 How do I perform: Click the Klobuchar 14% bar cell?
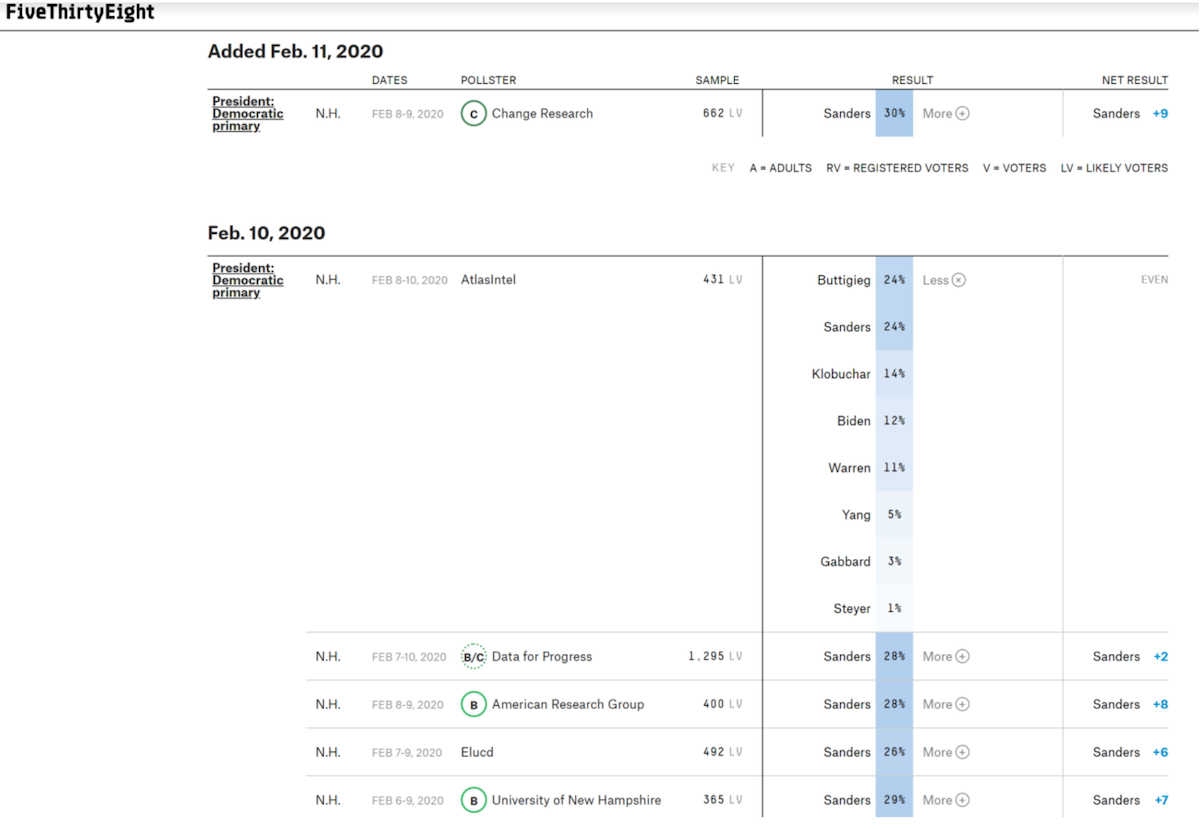click(894, 374)
